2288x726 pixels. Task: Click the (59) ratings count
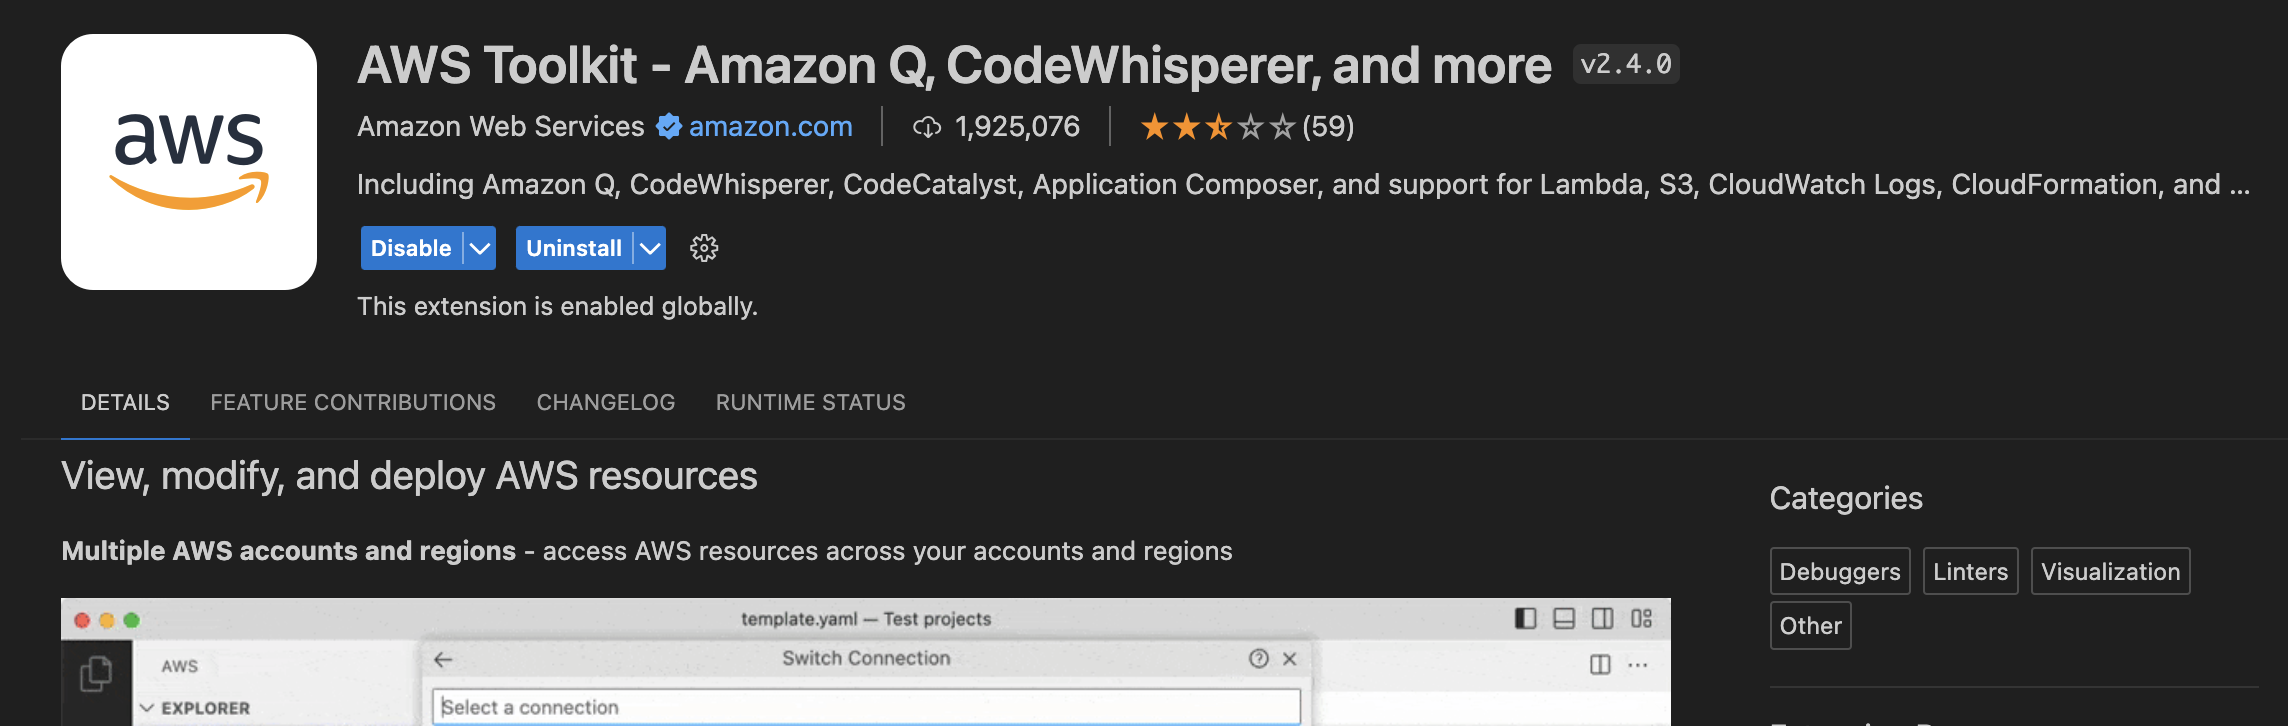tap(1328, 127)
